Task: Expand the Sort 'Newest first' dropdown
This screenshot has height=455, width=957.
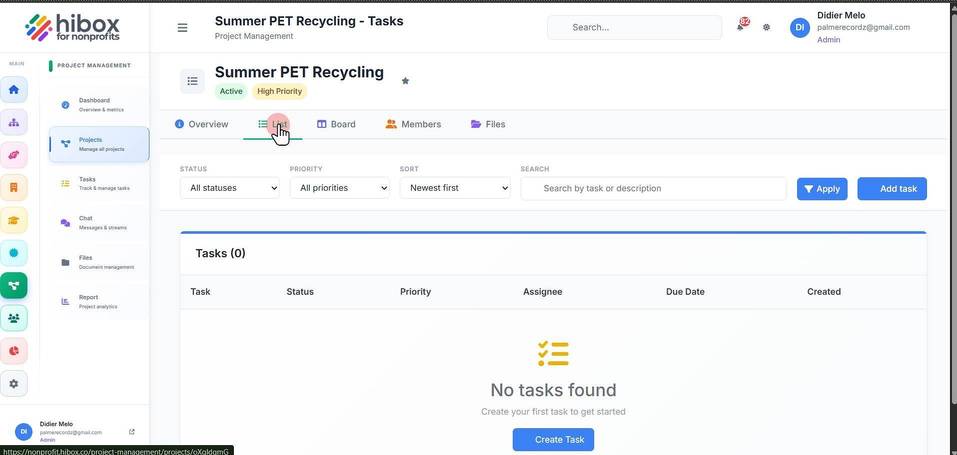Action: (455, 188)
